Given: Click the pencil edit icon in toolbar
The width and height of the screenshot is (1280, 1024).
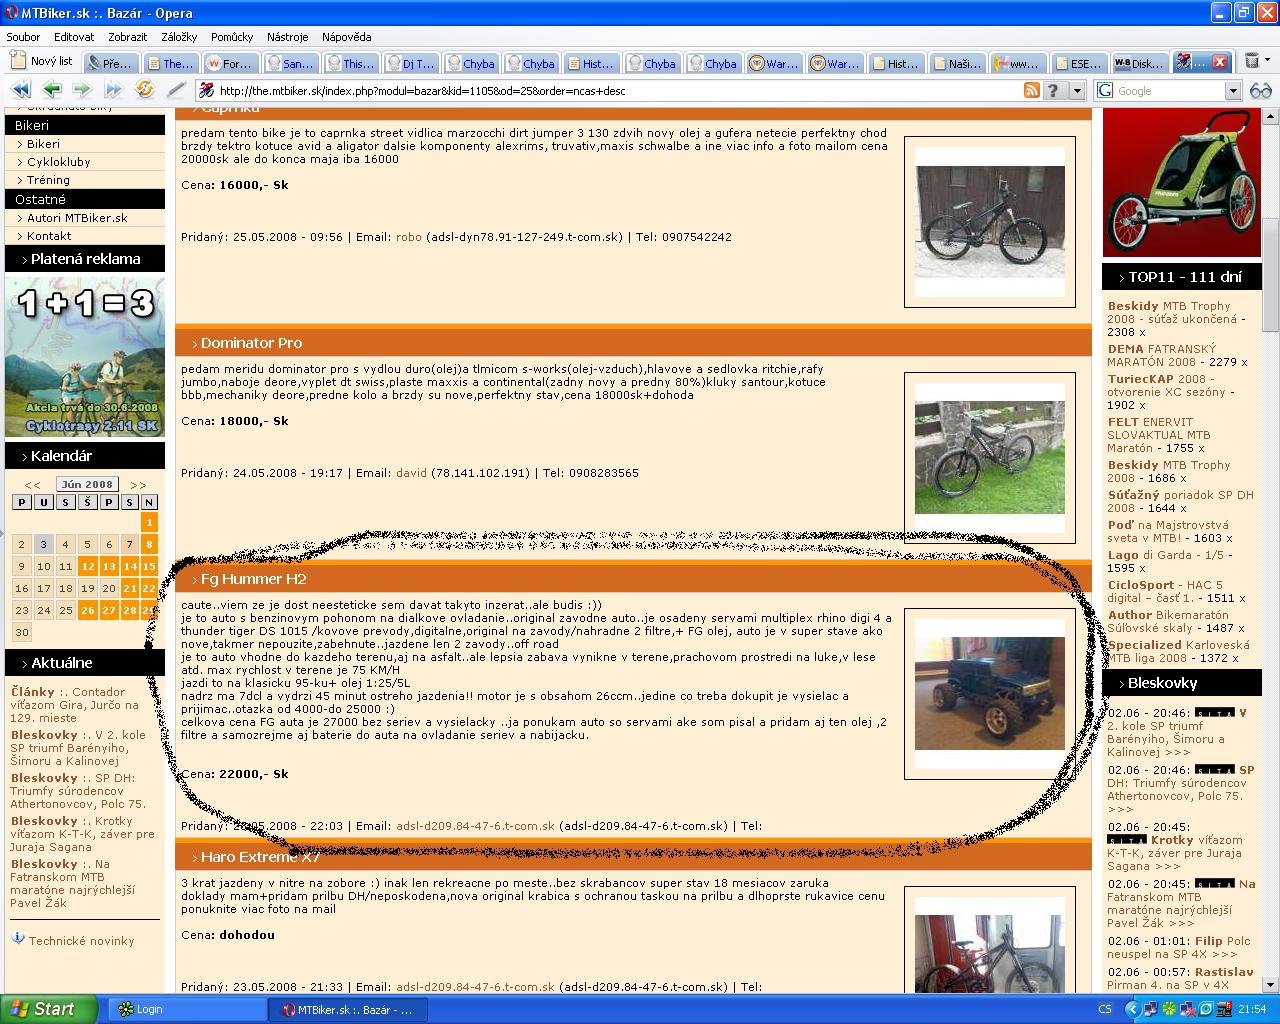Looking at the screenshot, I should pyautogui.click(x=176, y=90).
